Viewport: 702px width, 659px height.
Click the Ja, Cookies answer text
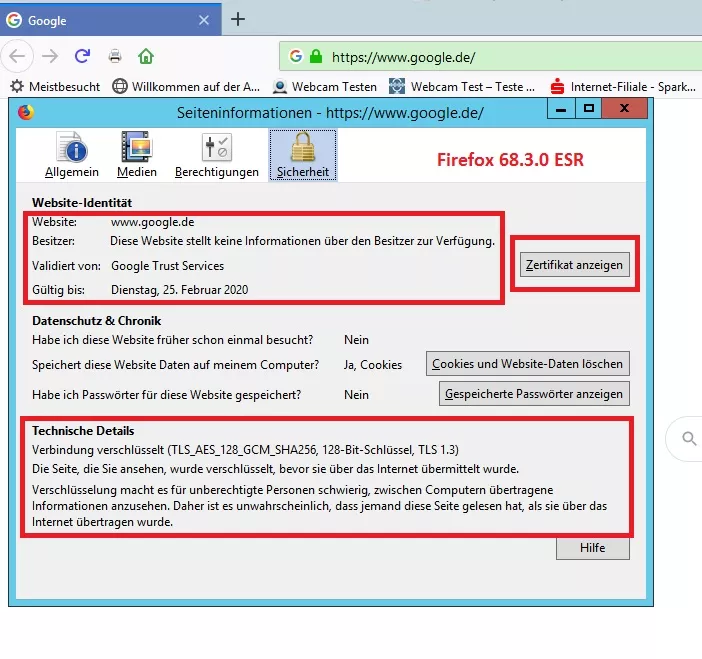[x=372, y=365]
